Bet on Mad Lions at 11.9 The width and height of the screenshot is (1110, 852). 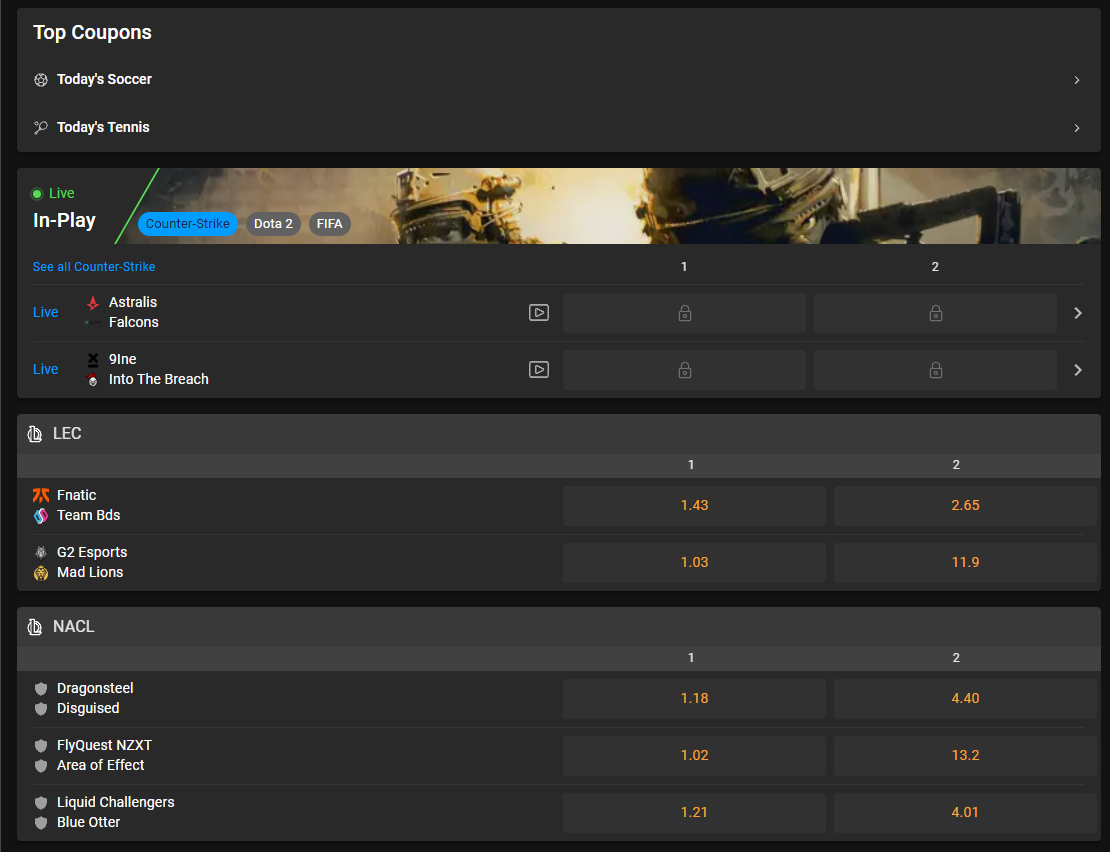tap(965, 563)
